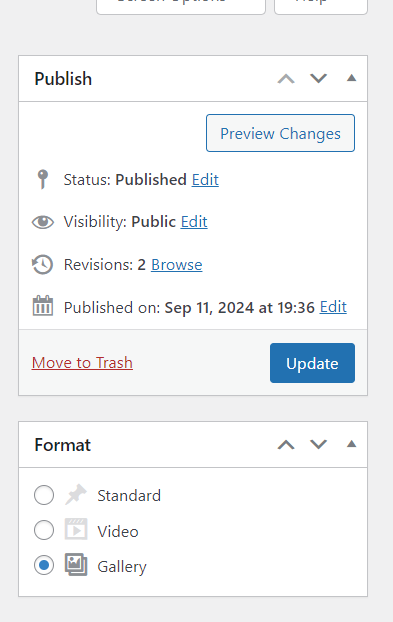The height and width of the screenshot is (622, 393).
Task: Click the Update button
Action: tap(312, 363)
